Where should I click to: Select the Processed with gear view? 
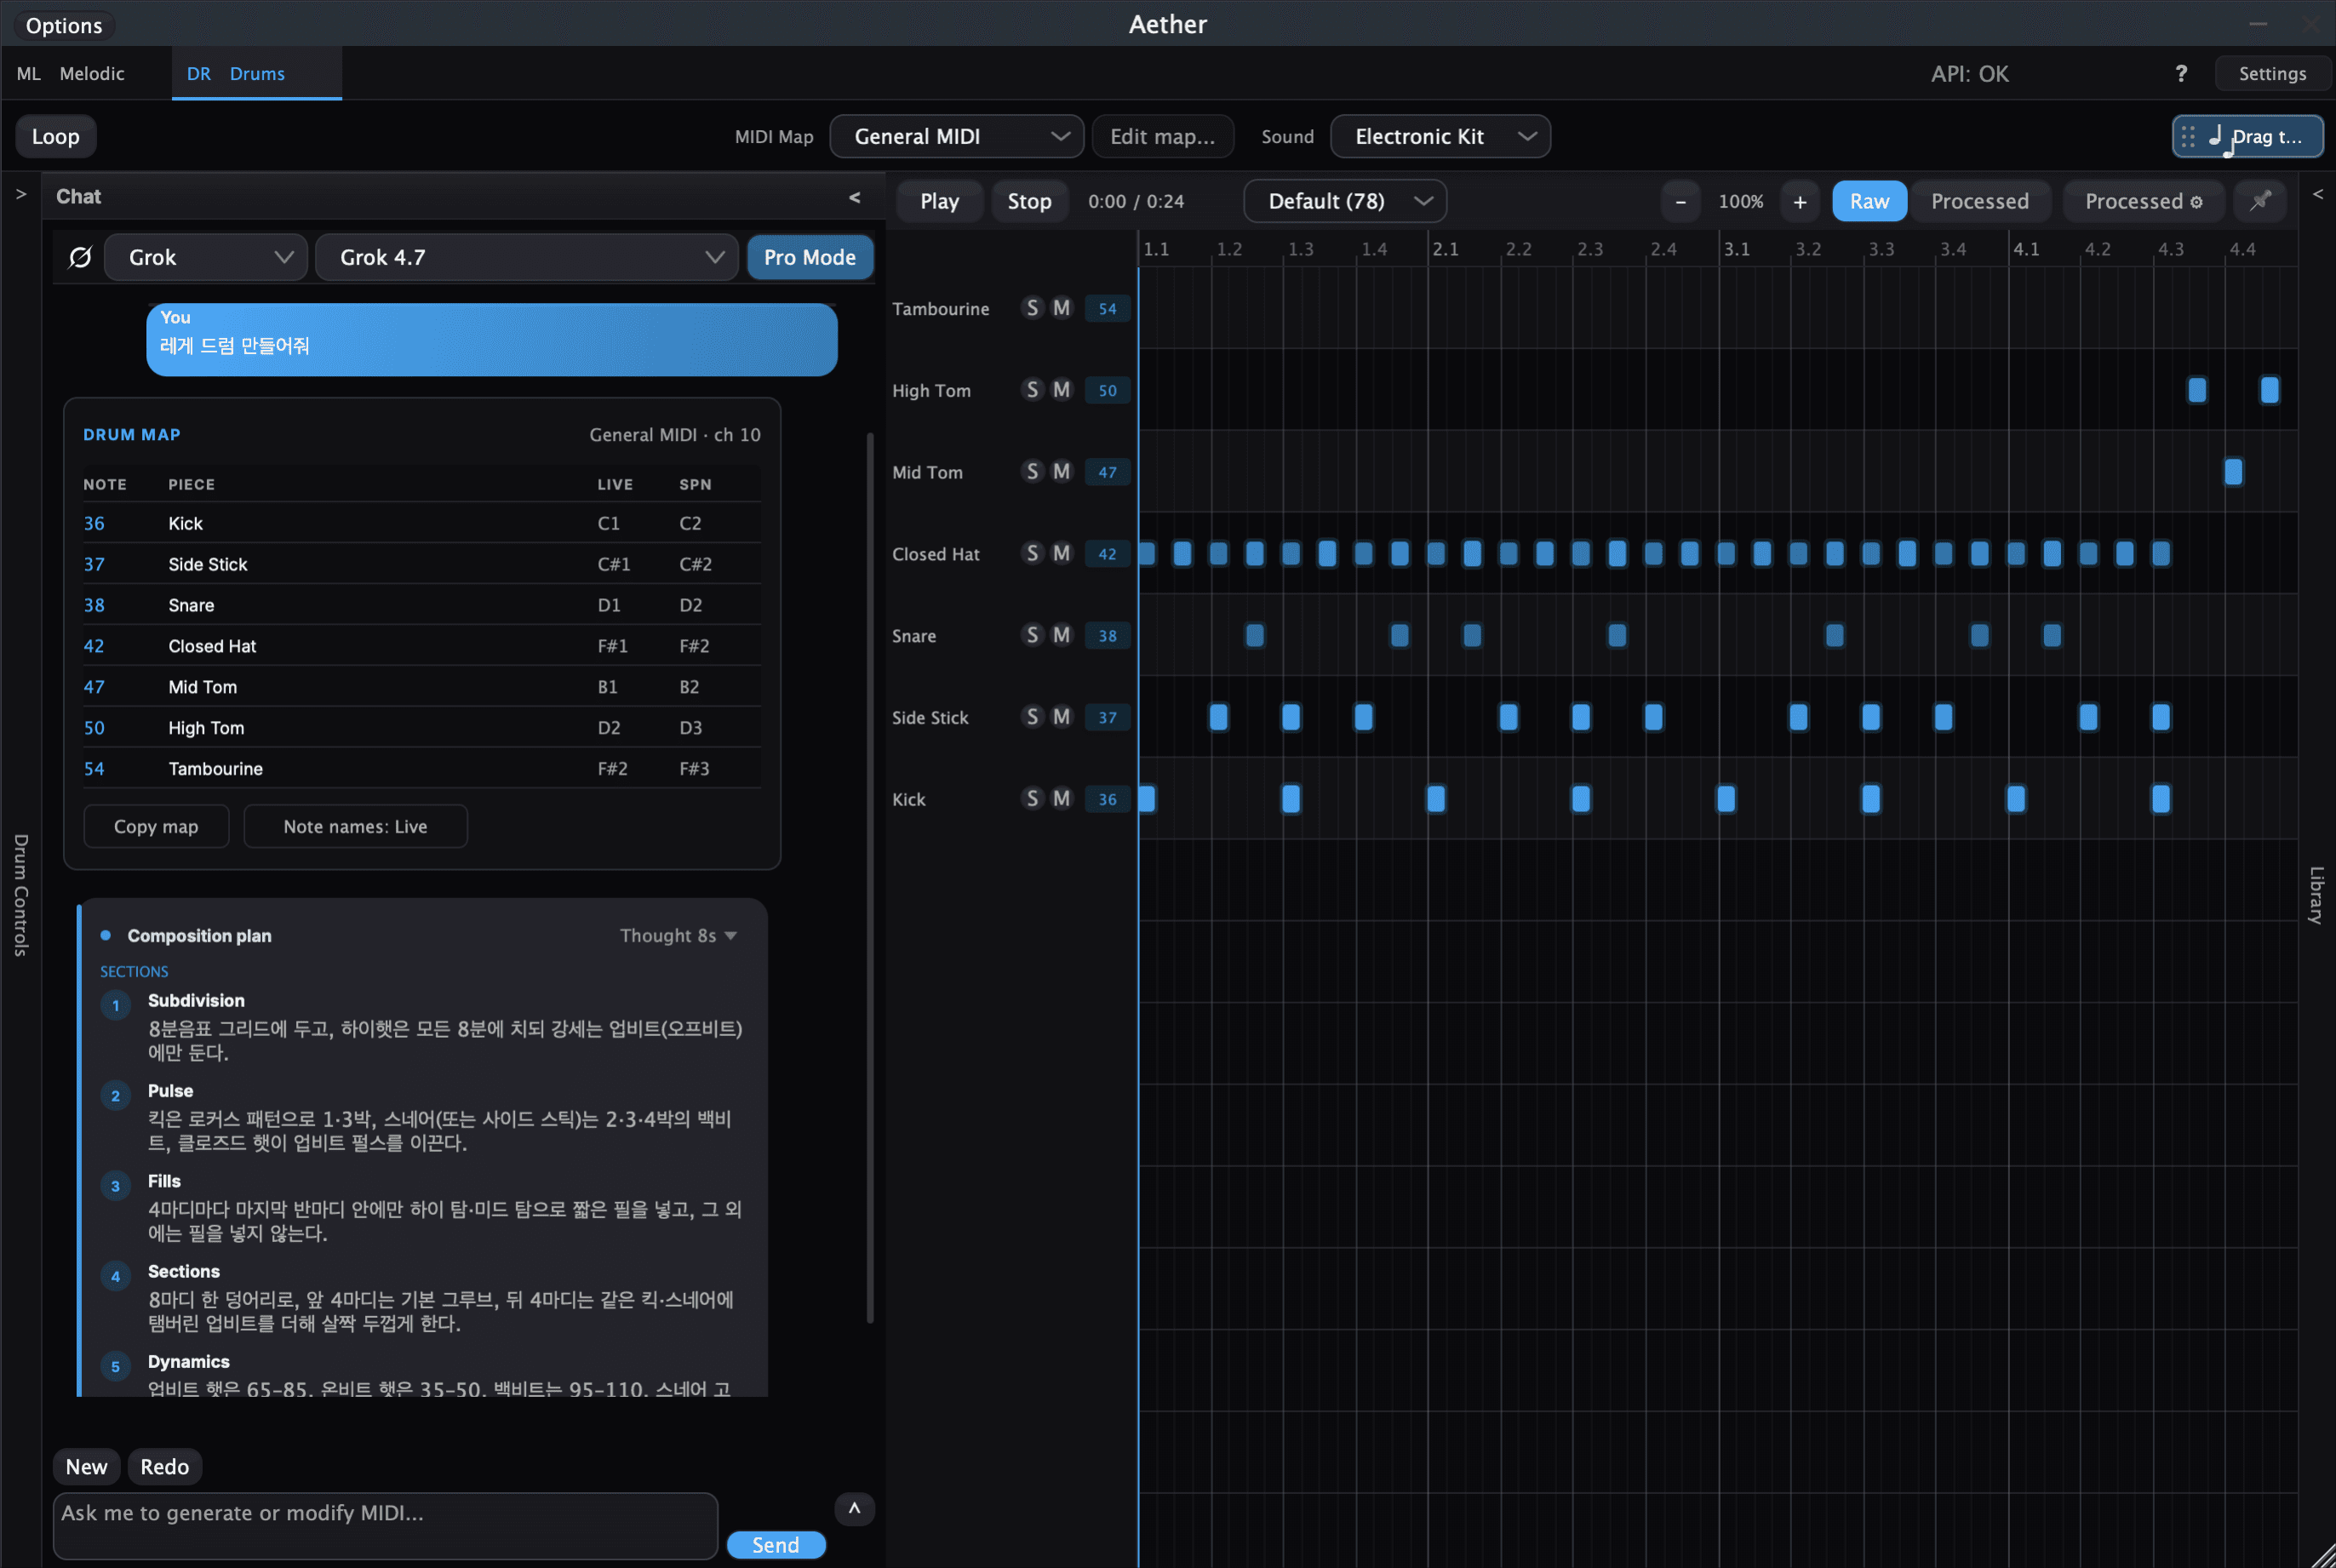point(2143,202)
